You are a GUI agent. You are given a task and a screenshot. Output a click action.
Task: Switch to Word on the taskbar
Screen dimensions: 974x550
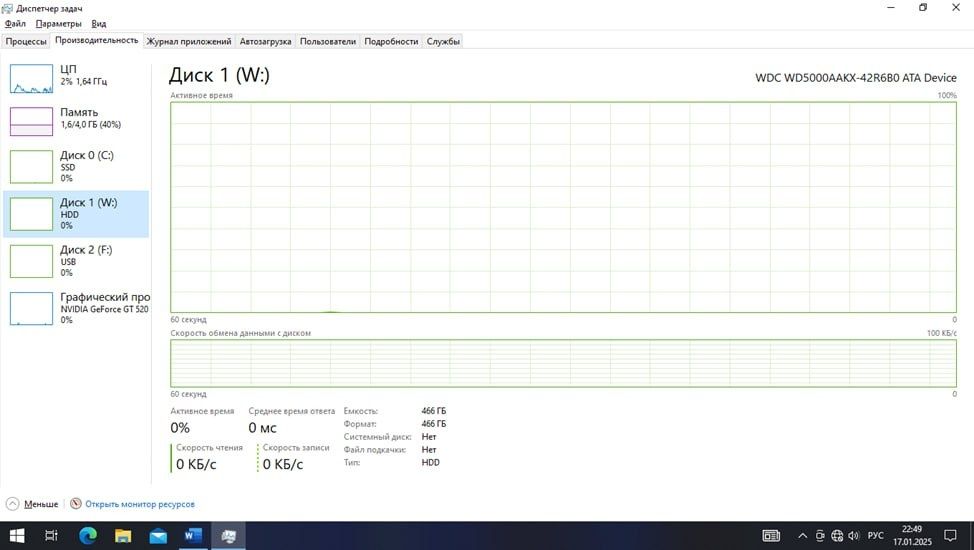[193, 536]
